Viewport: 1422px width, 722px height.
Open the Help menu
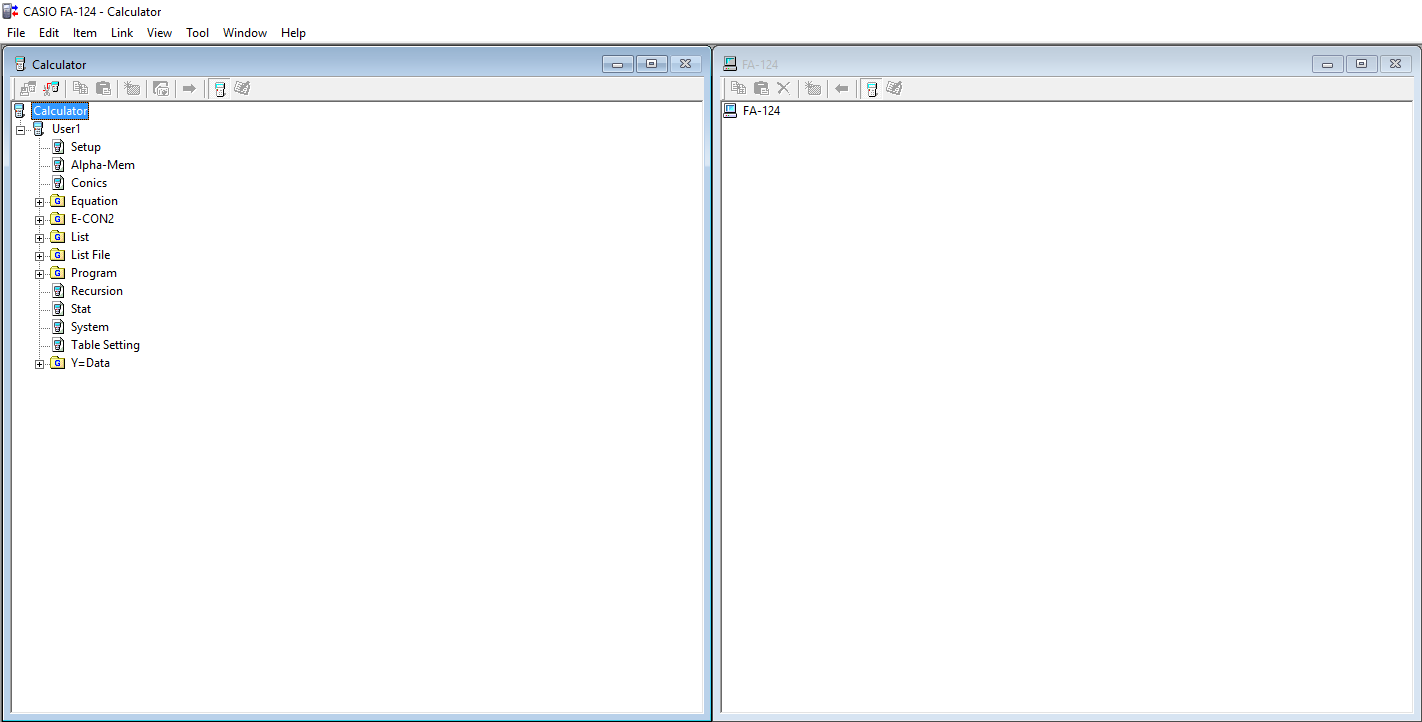click(x=294, y=33)
